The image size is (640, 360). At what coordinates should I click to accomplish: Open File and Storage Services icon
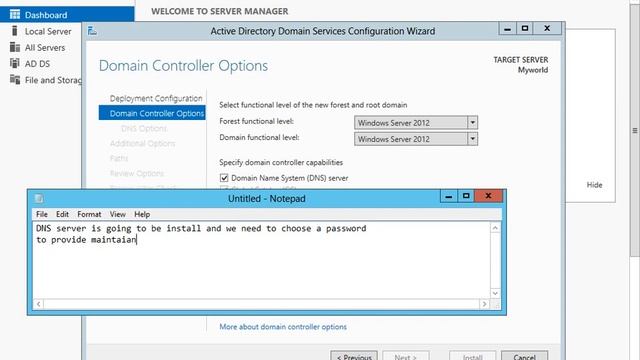point(15,80)
